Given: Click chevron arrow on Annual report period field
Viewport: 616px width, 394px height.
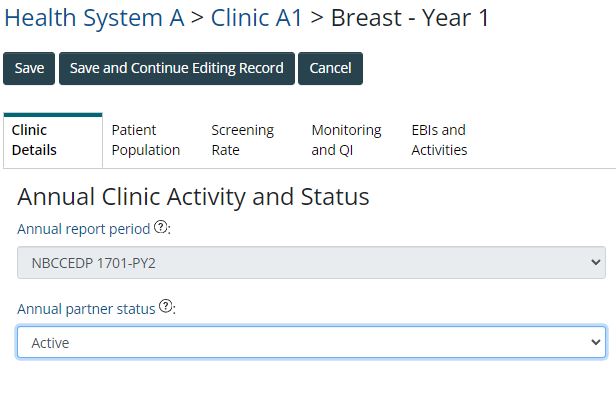Looking at the screenshot, I should point(596,262).
